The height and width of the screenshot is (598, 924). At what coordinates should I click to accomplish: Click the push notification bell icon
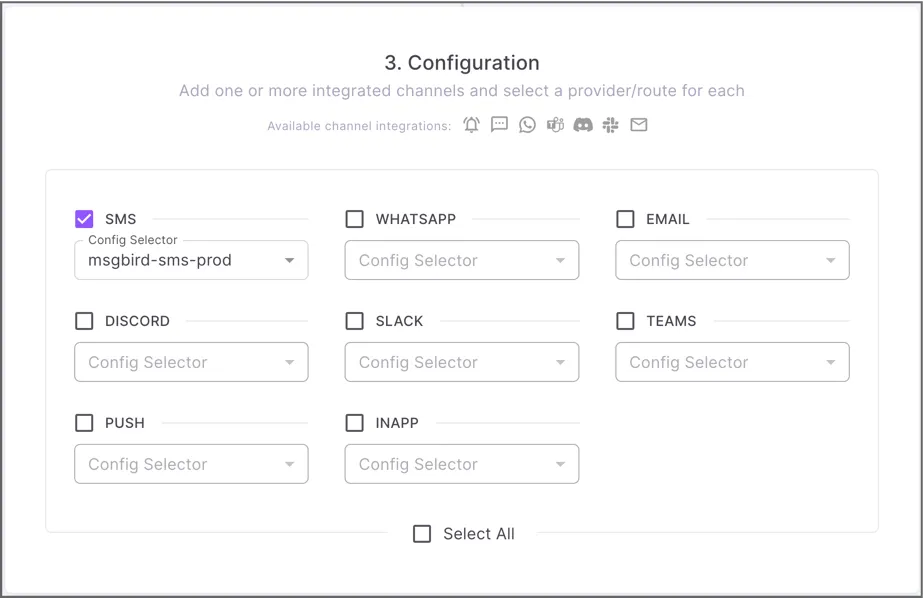coord(471,125)
